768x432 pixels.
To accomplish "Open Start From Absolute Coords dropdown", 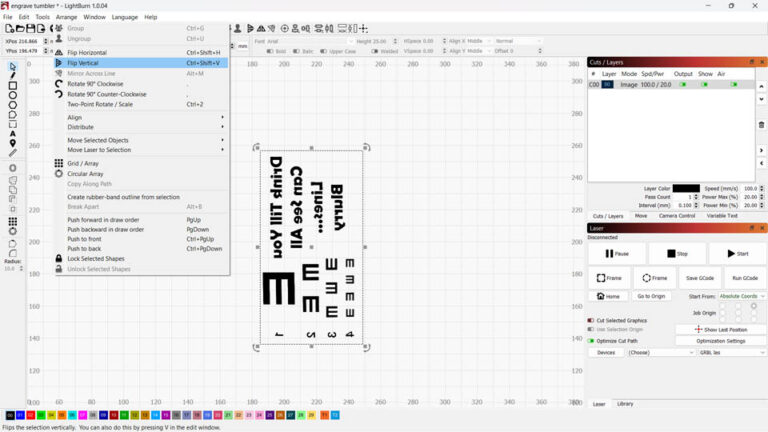I will pos(740,296).
